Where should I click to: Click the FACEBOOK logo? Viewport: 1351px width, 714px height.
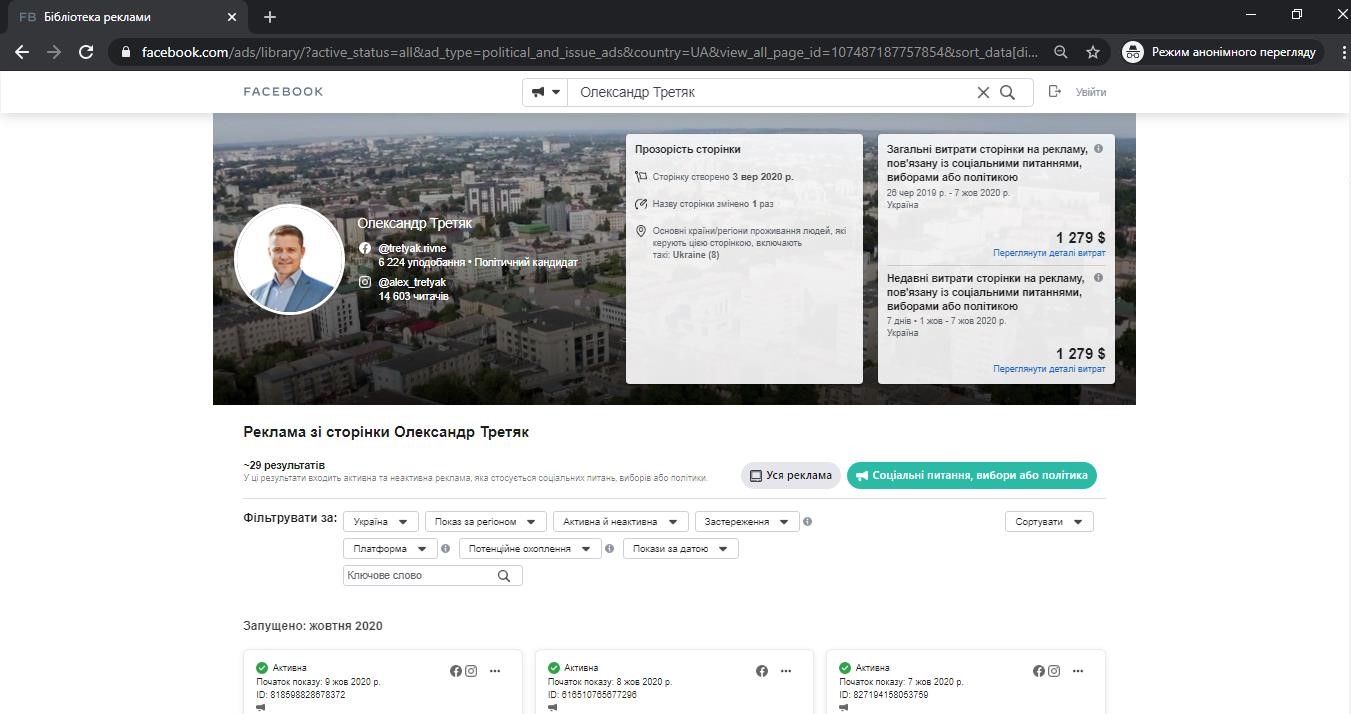point(284,91)
